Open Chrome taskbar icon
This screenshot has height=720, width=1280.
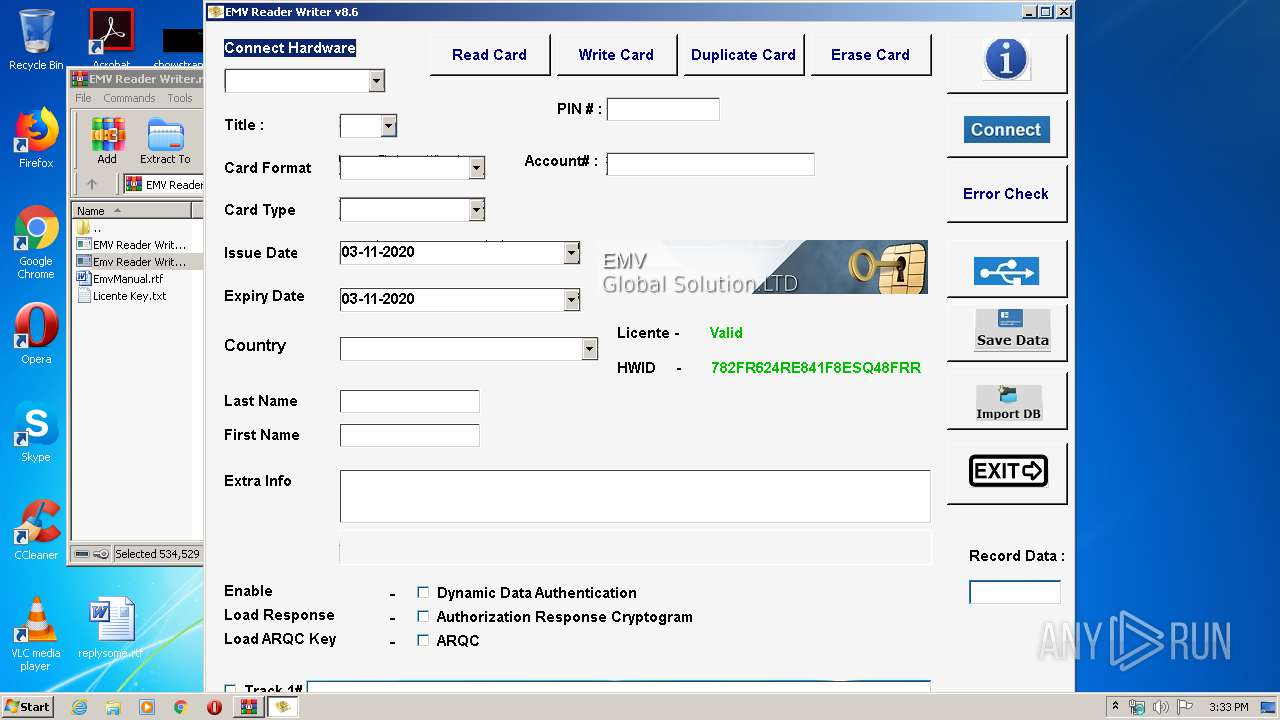pos(181,707)
